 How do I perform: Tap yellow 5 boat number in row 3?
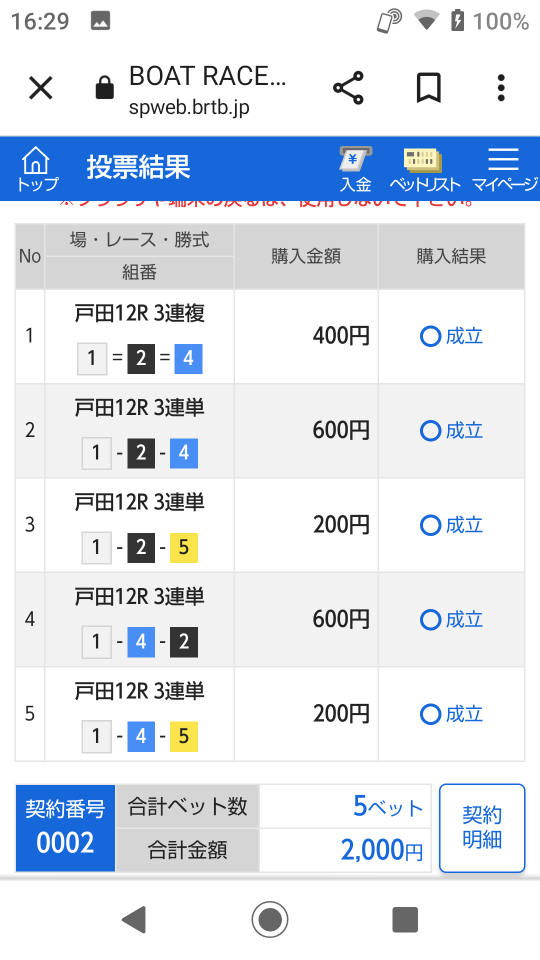coord(184,547)
